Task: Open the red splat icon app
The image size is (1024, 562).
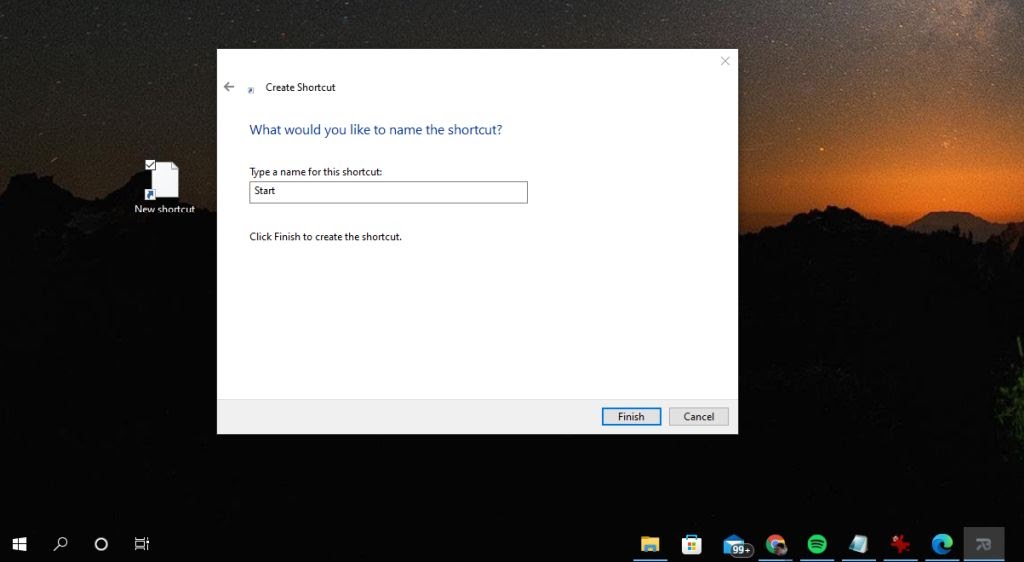Action: (900, 544)
